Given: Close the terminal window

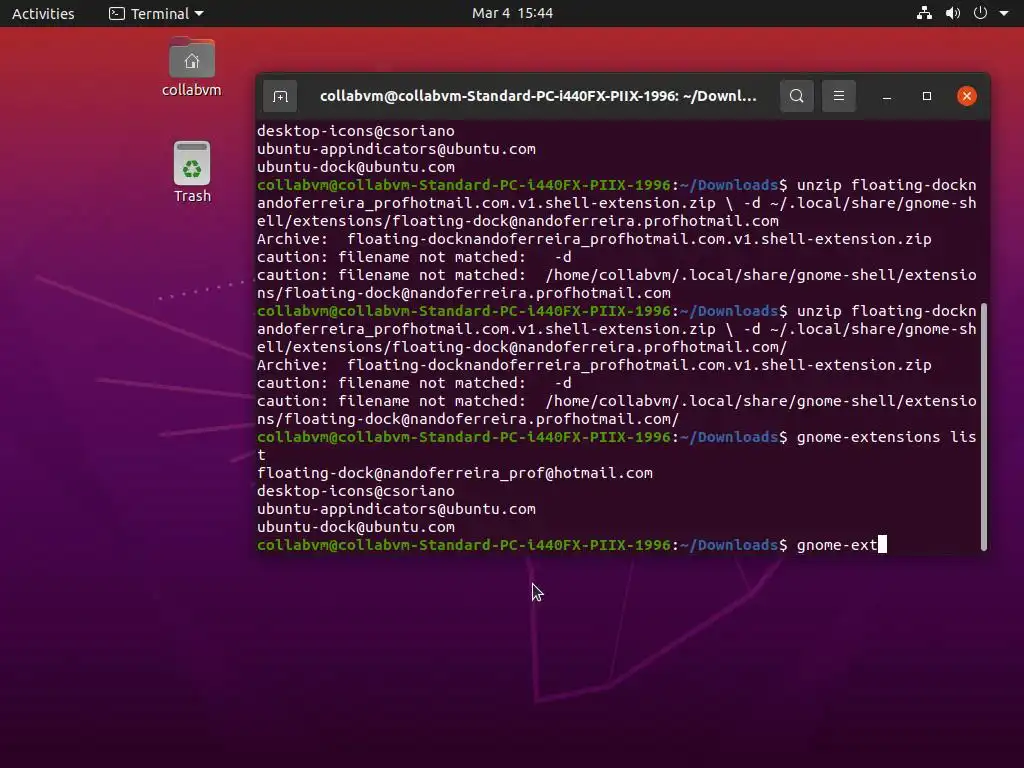Looking at the screenshot, I should point(967,96).
